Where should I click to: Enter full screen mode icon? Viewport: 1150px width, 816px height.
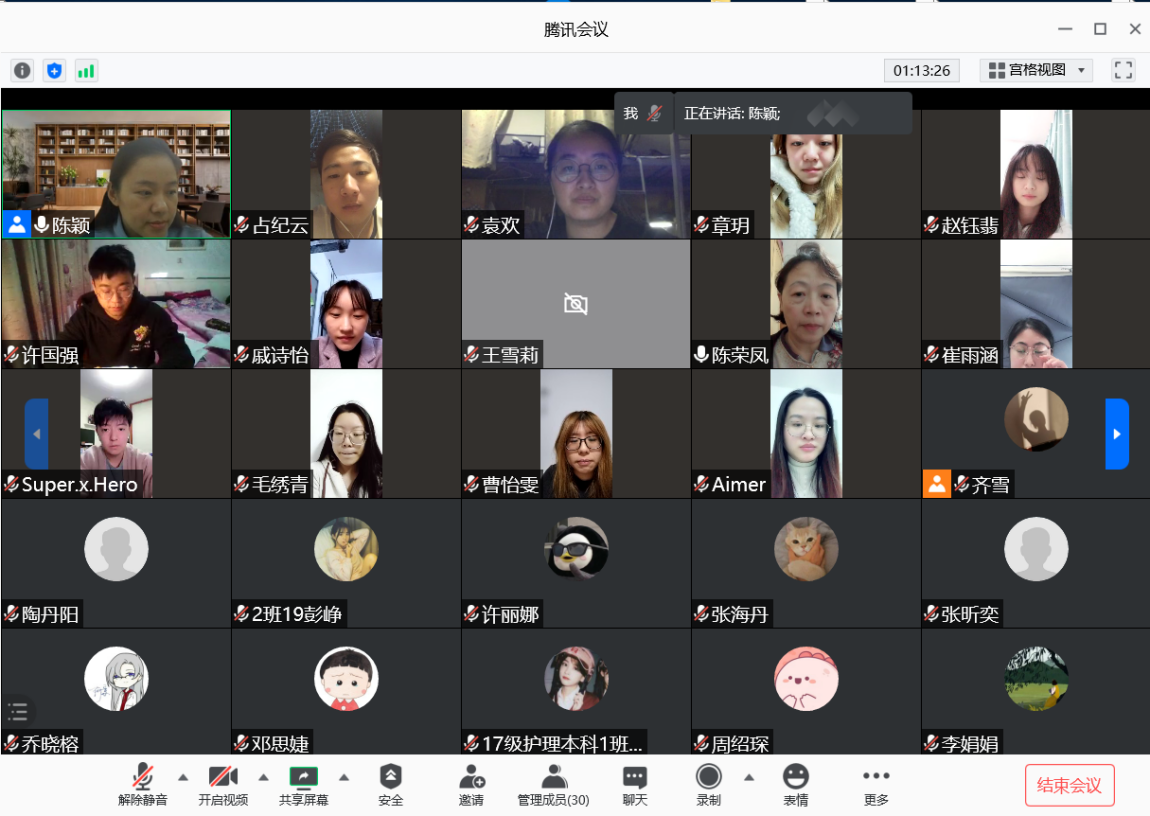pyautogui.click(x=1123, y=70)
